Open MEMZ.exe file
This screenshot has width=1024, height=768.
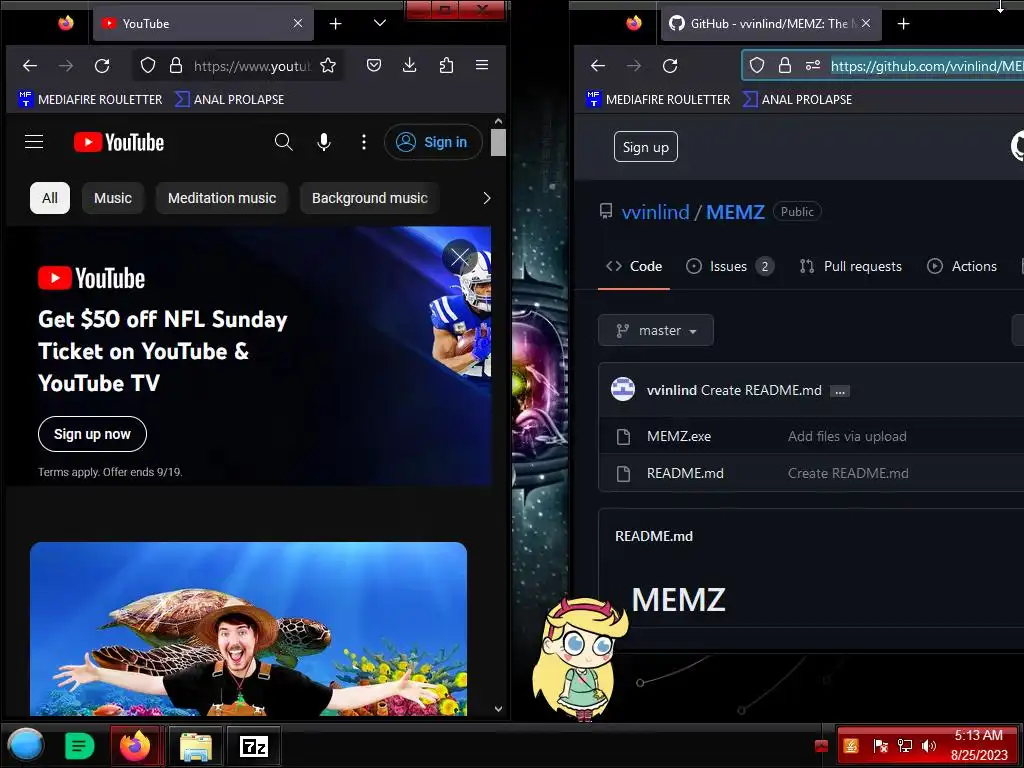point(679,436)
